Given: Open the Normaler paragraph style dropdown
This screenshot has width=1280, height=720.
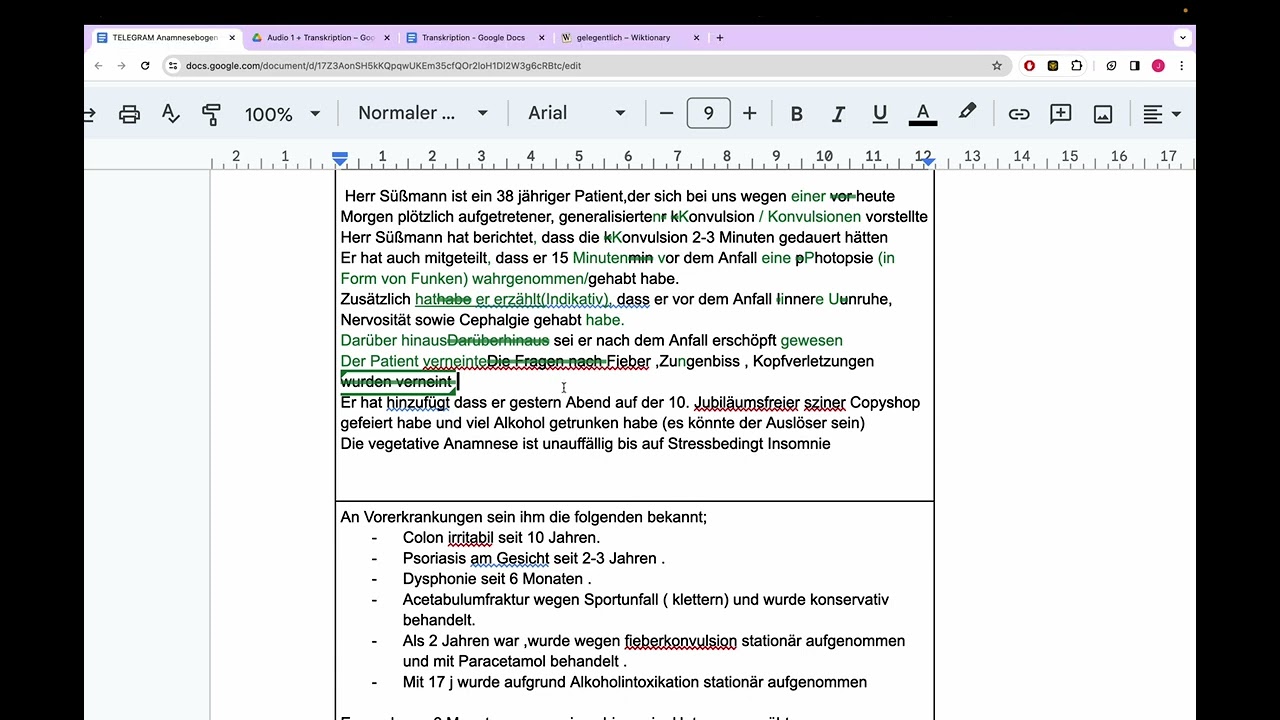Looking at the screenshot, I should (423, 114).
